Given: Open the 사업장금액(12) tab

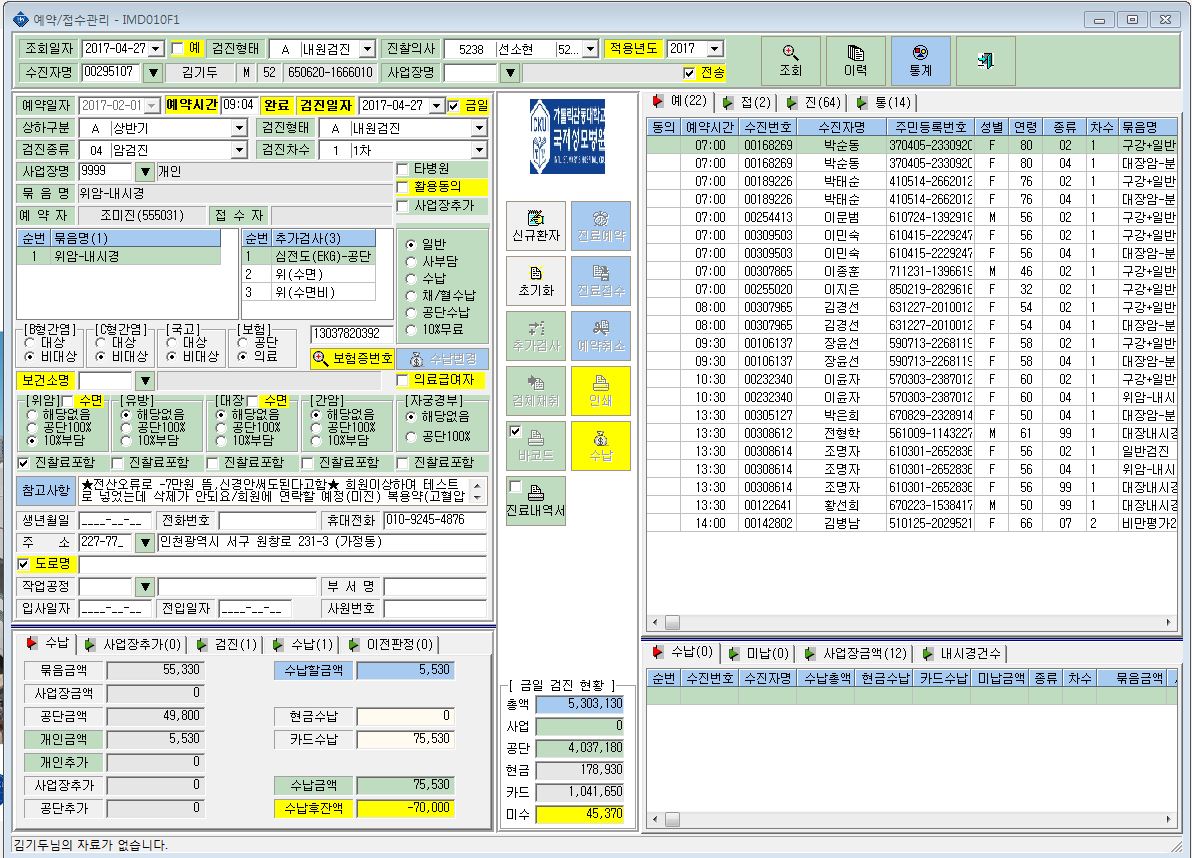Looking at the screenshot, I should click(x=855, y=654).
